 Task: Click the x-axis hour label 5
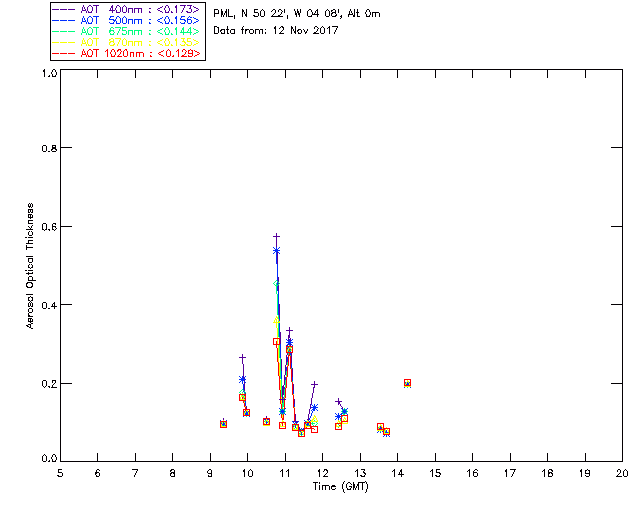[60, 473]
